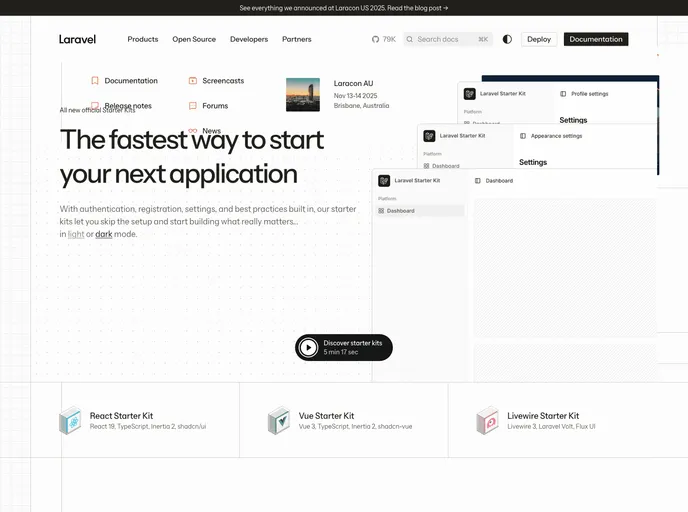The height and width of the screenshot is (512, 688).
Task: Click the Forums chat icon
Action: pyautogui.click(x=193, y=105)
